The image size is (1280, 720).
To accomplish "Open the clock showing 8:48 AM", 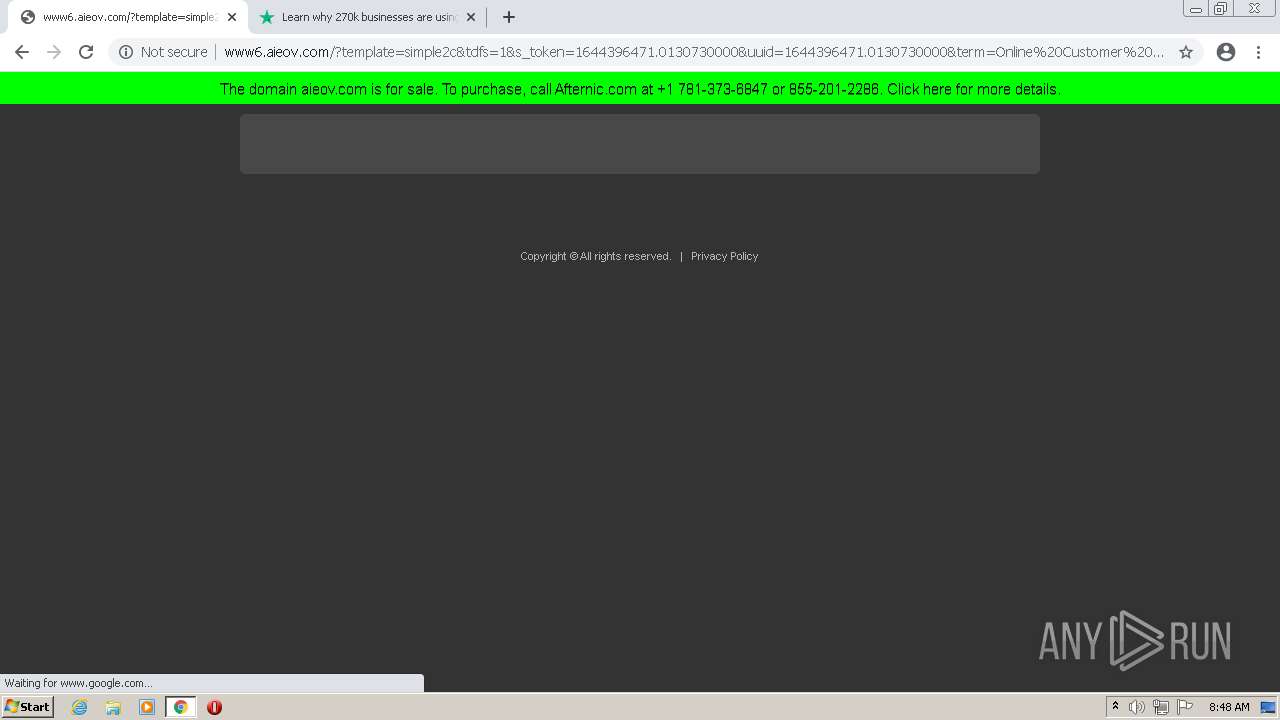I will point(1229,707).
